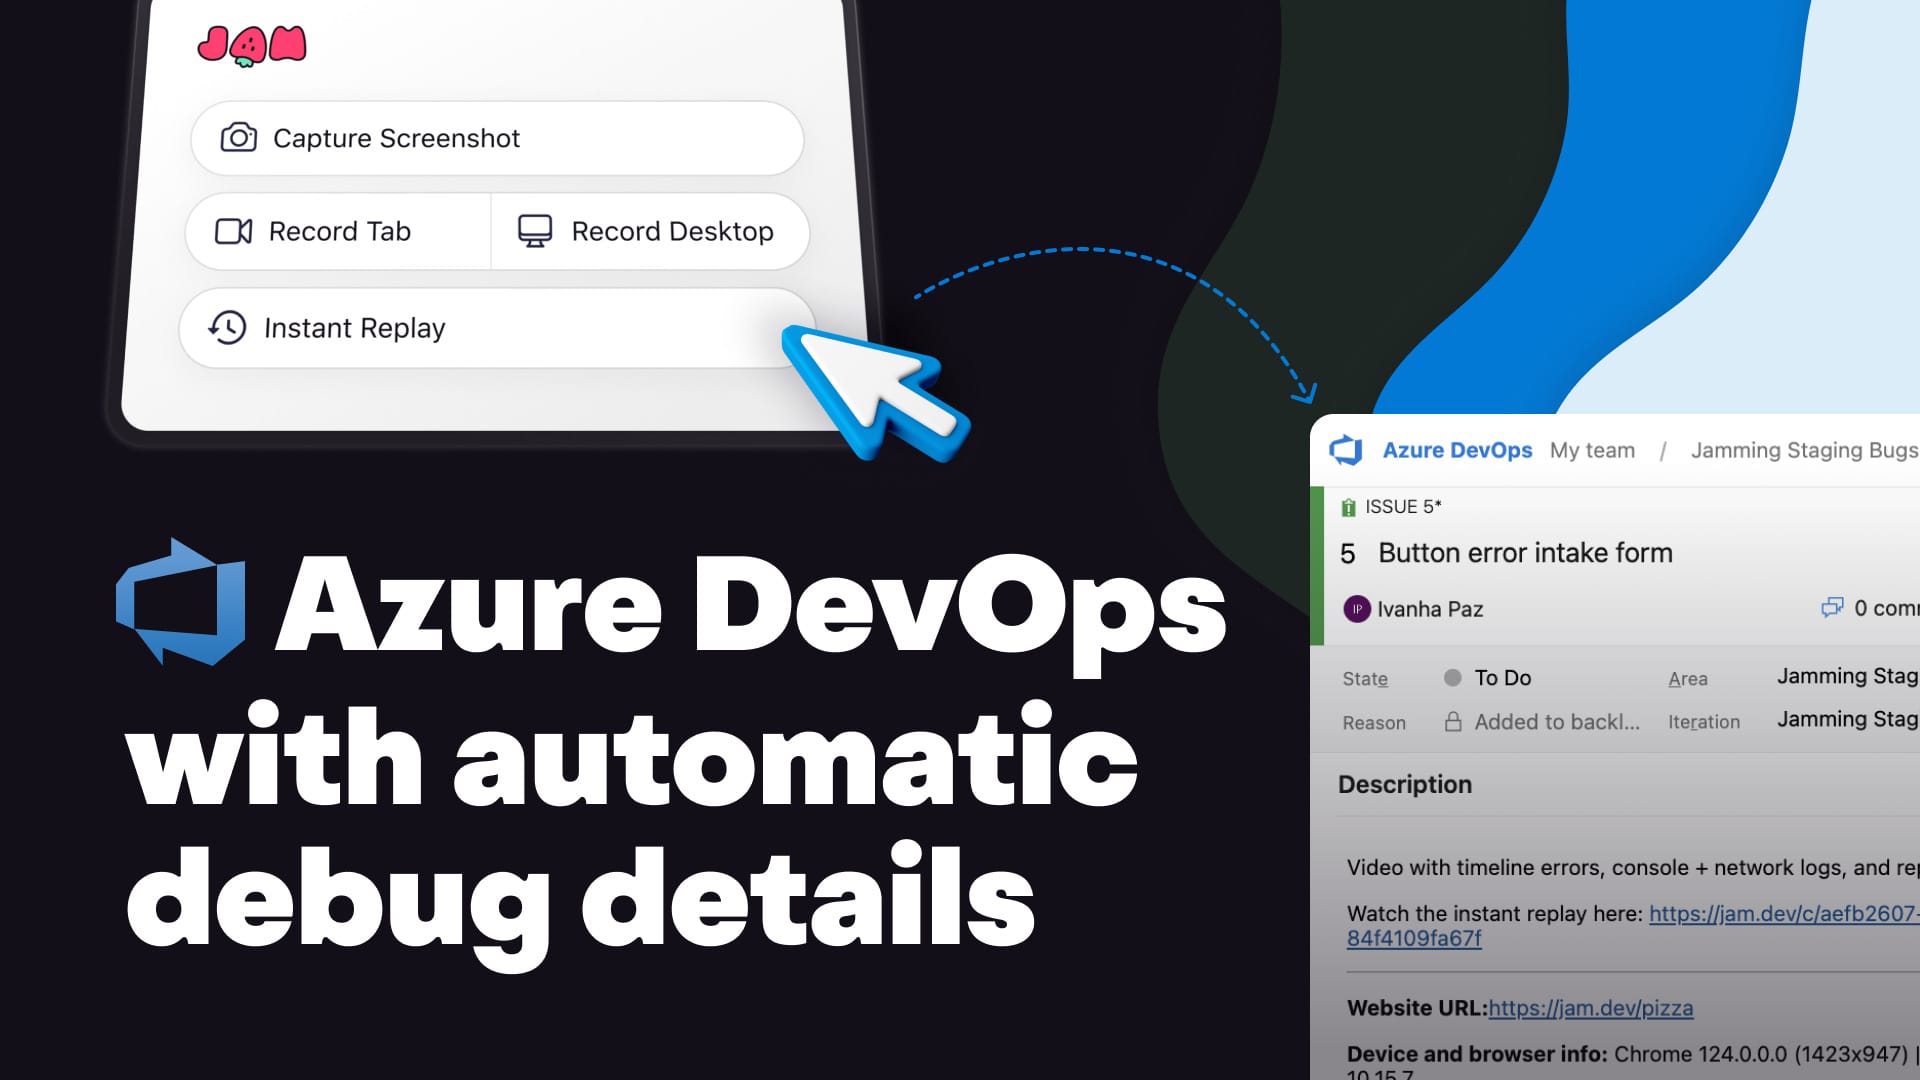
Task: Click the Azure DevOps logo icon
Action: coord(1350,450)
